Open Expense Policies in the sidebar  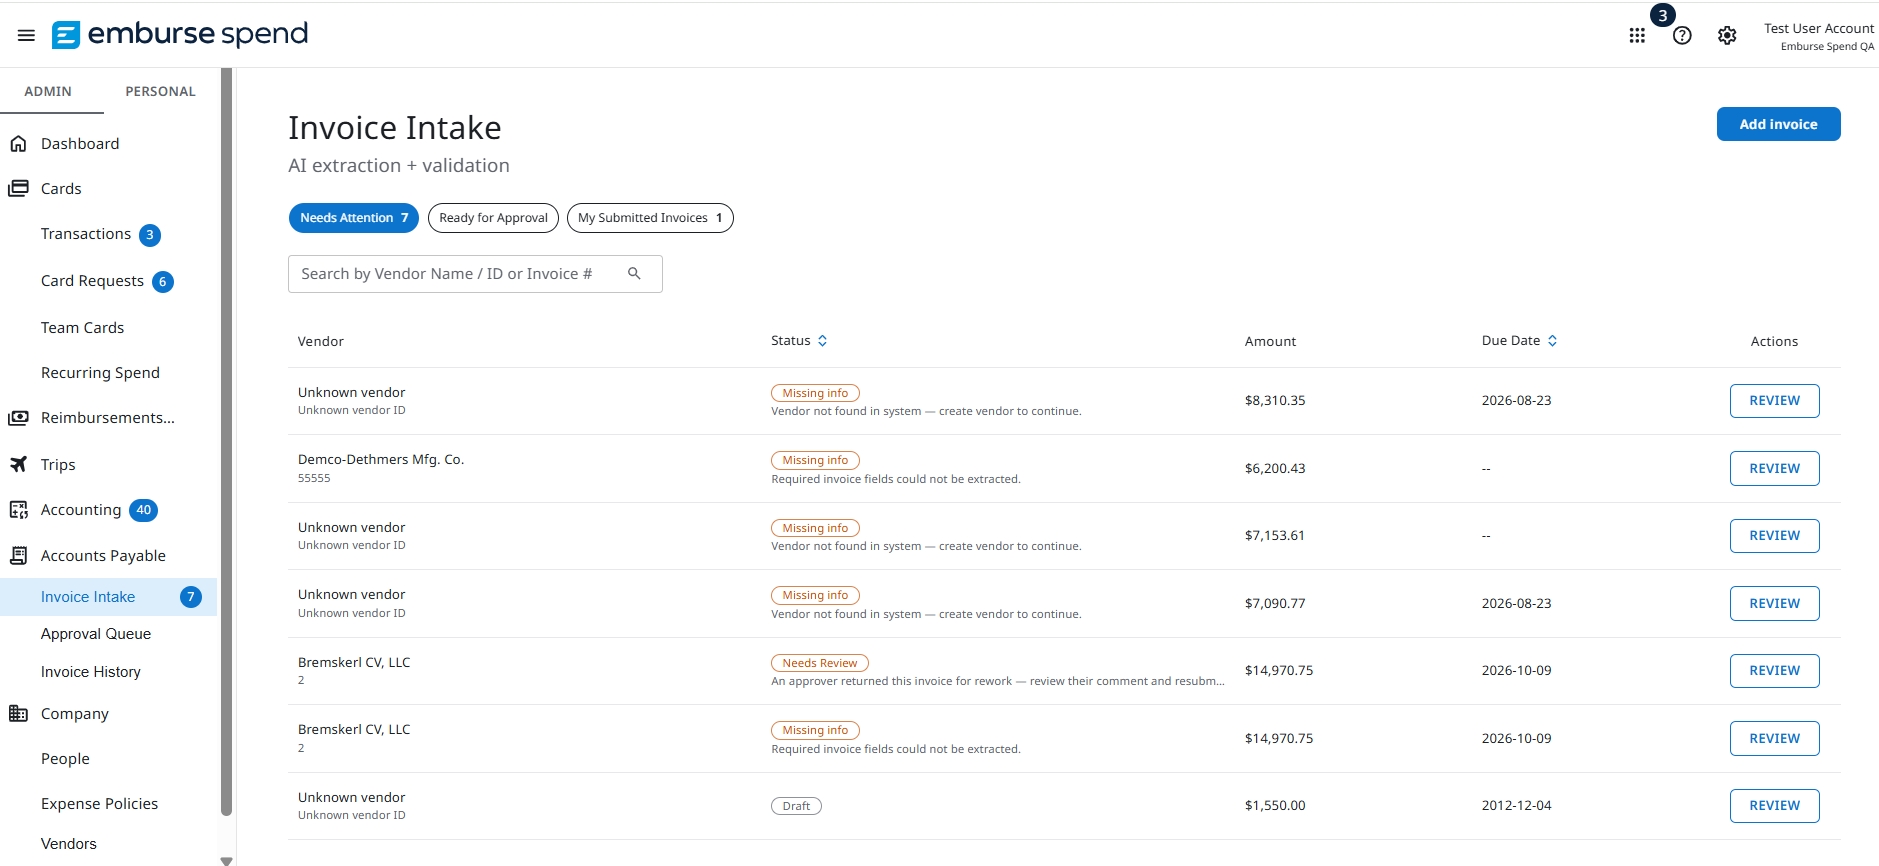pyautogui.click(x=99, y=804)
